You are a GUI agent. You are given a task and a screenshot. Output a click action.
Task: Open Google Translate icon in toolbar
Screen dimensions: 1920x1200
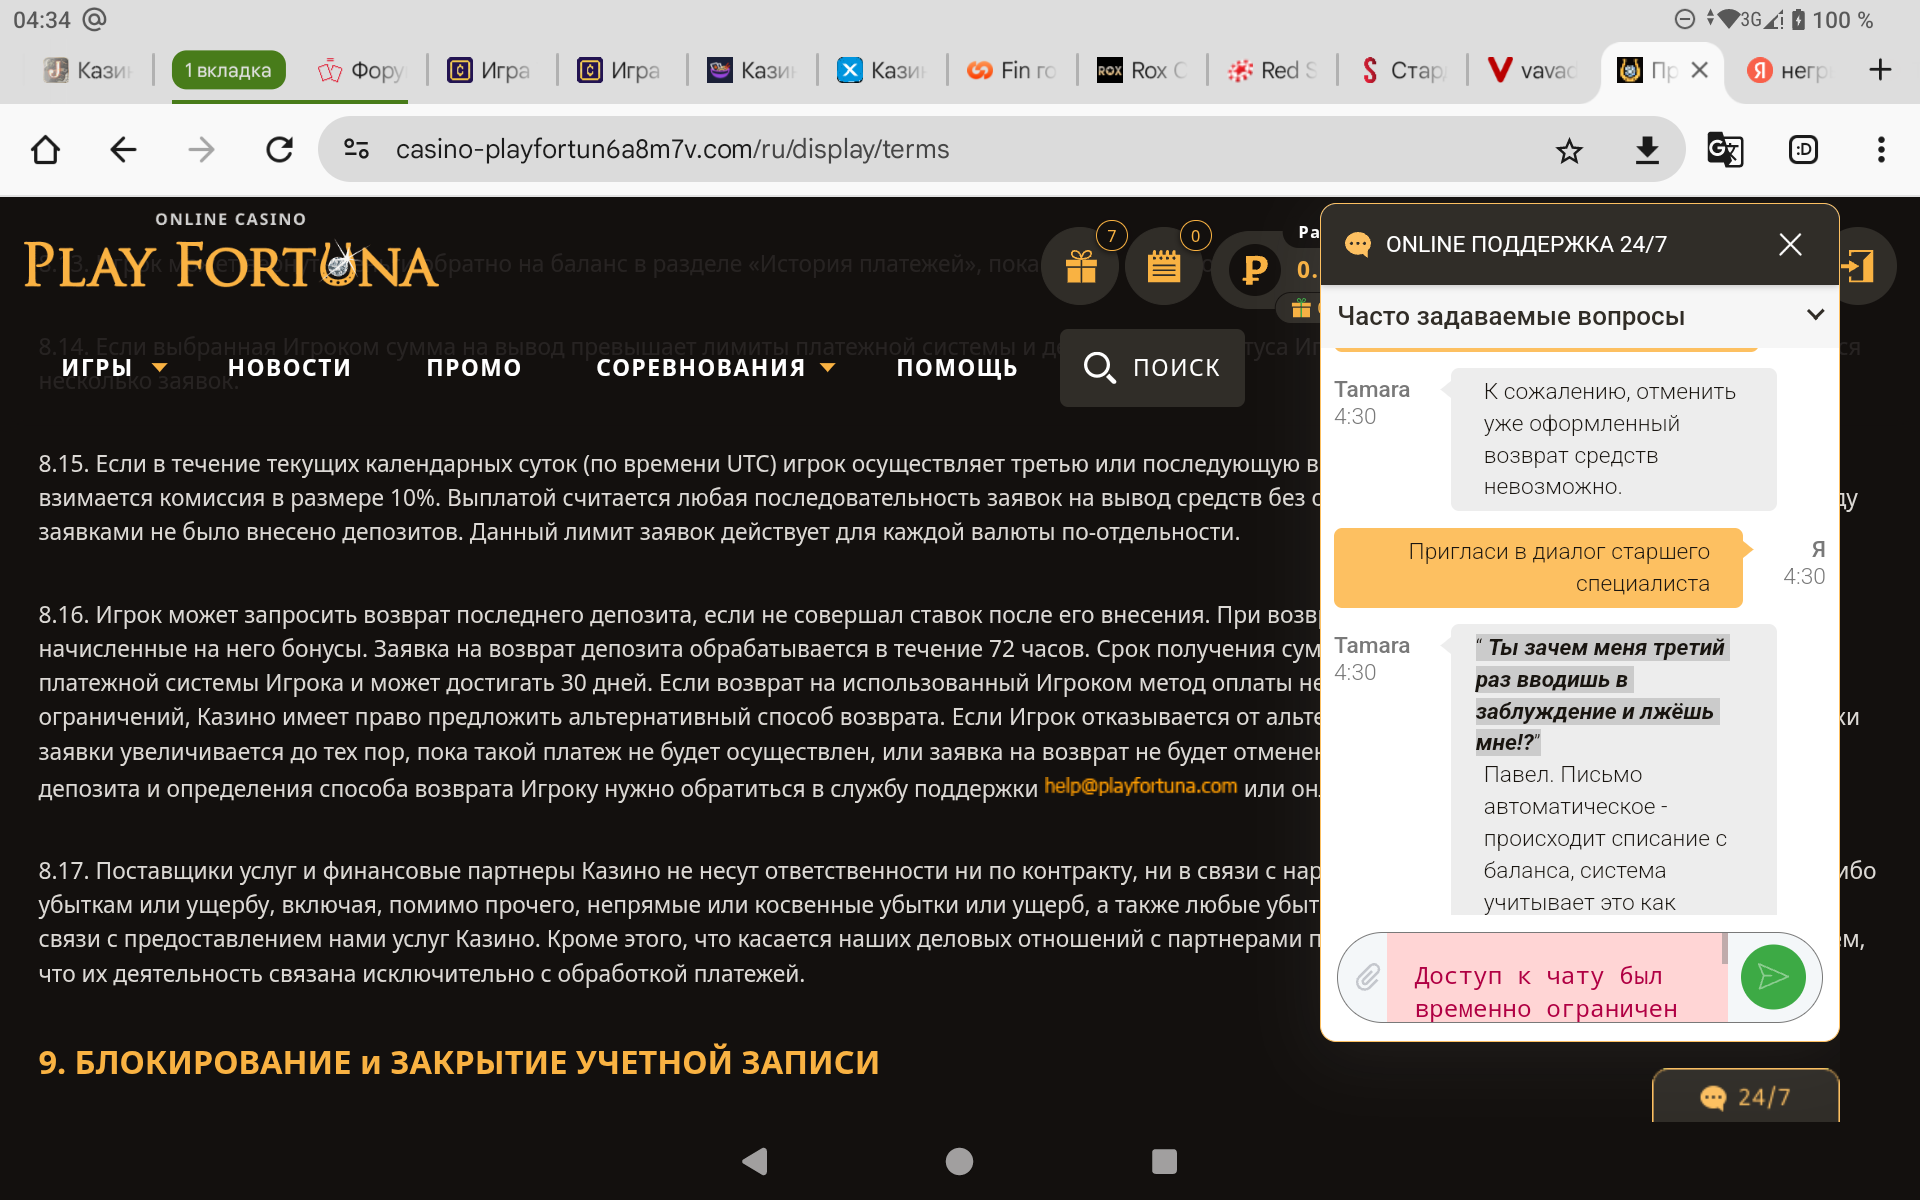click(x=1724, y=150)
